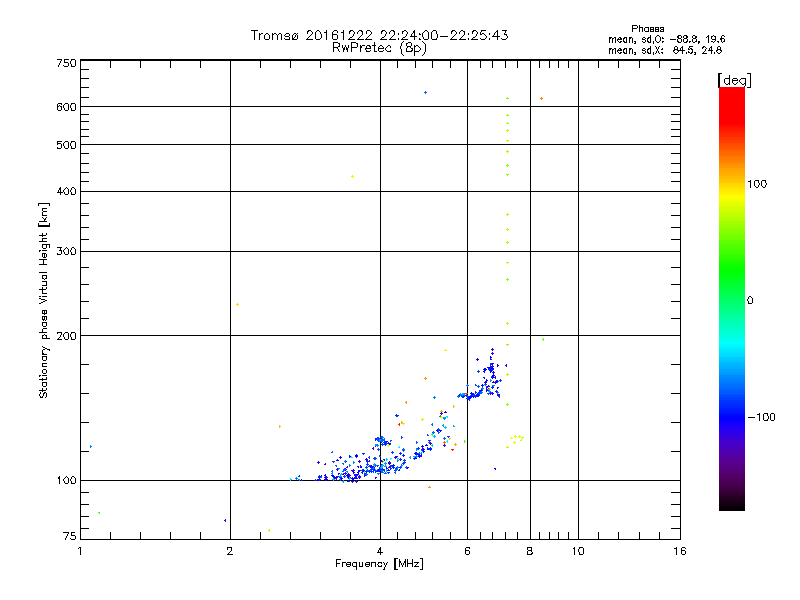Viewport: 800px width, 600px height.
Task: Click the colorbar tick label '100'
Action: pyautogui.click(x=757, y=184)
